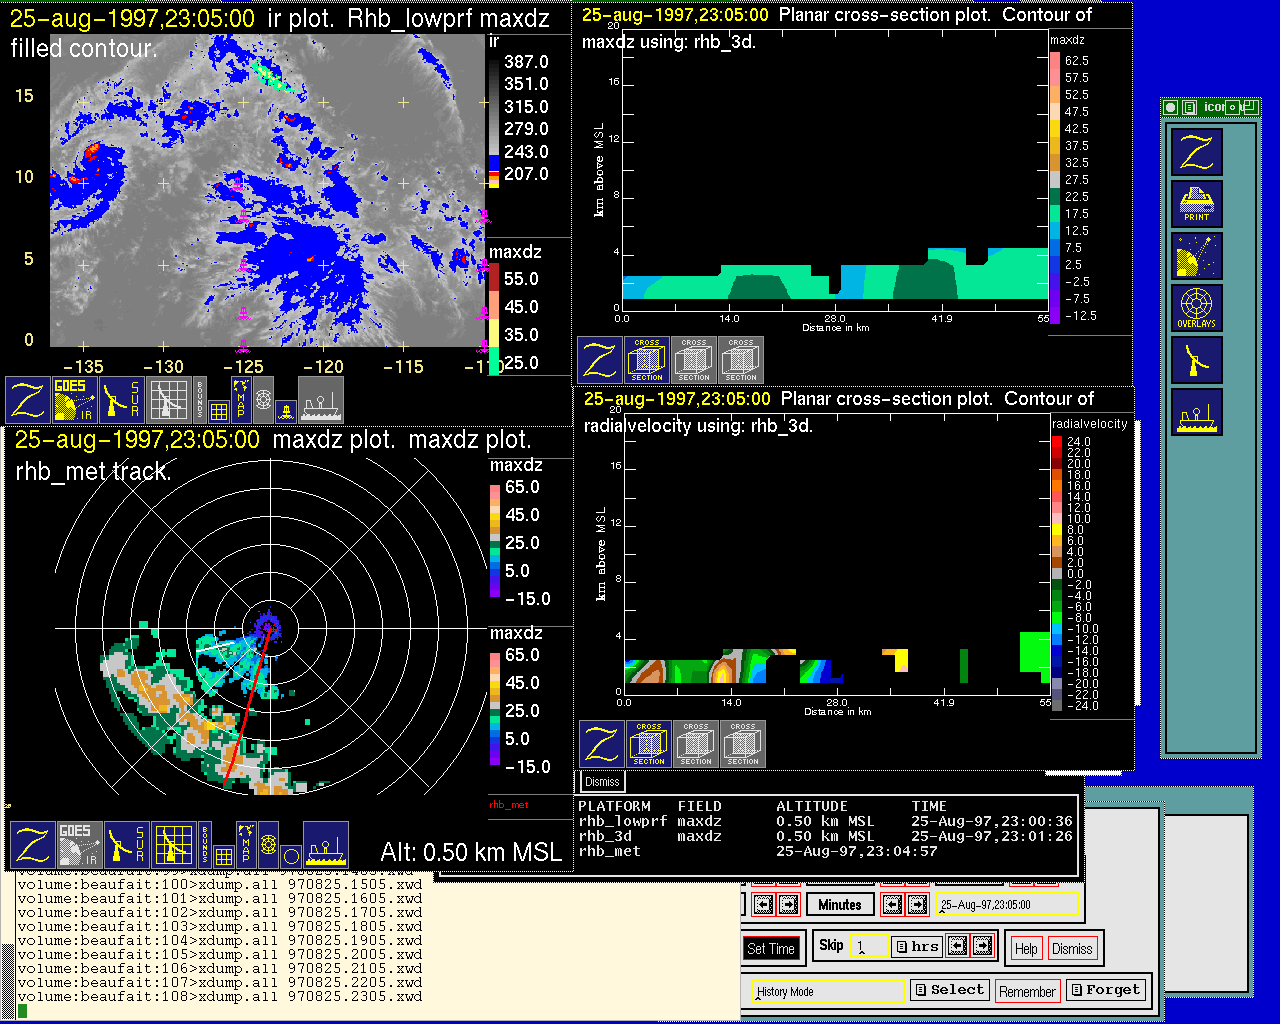Image resolution: width=1280 pixels, height=1024 pixels.
Task: Click the PRINT icon in the right icon panel
Action: [x=1196, y=204]
